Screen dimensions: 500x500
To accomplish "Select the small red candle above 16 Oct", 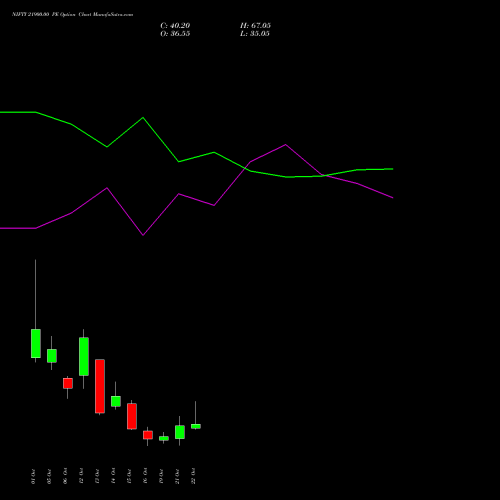I will pos(148,435).
